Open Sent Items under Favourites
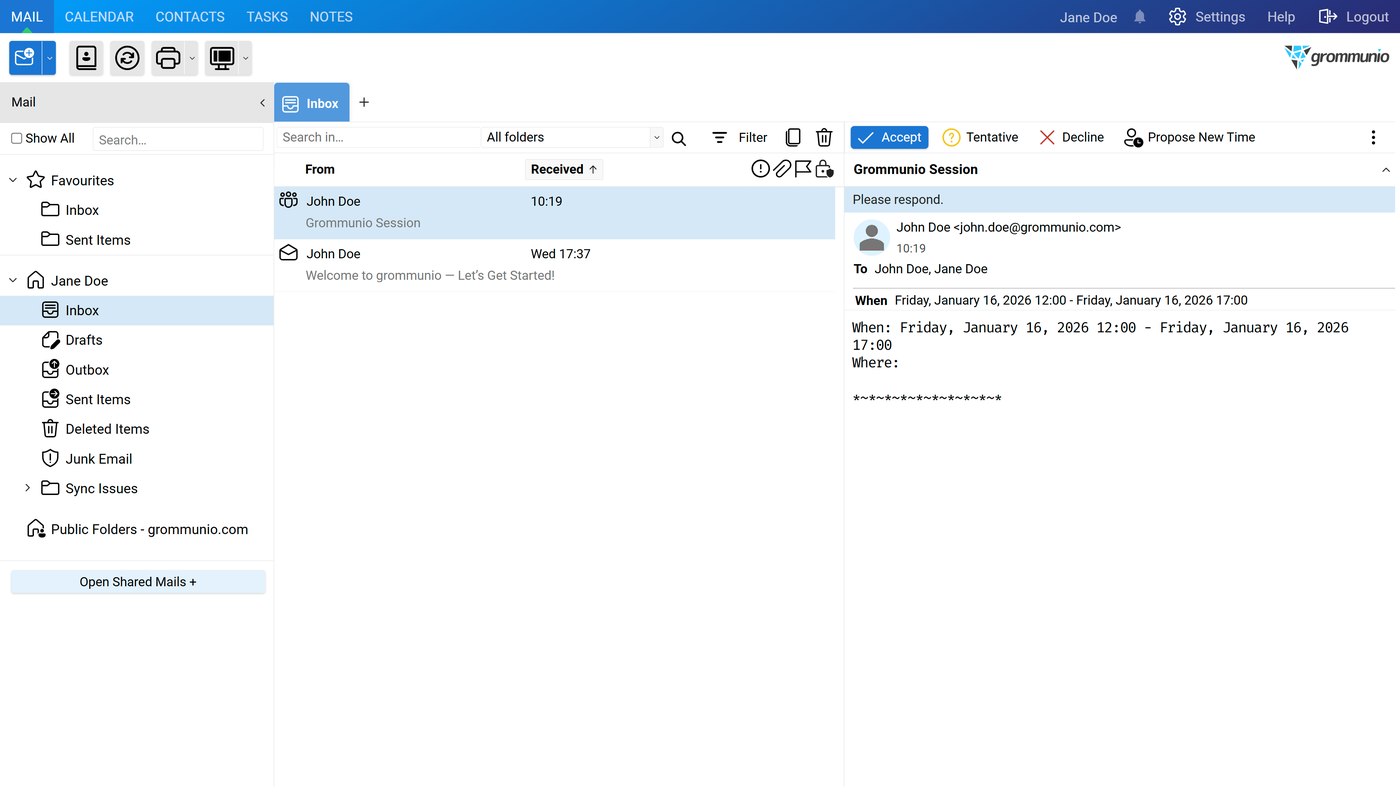Image resolution: width=1400 pixels, height=788 pixels. coord(98,240)
